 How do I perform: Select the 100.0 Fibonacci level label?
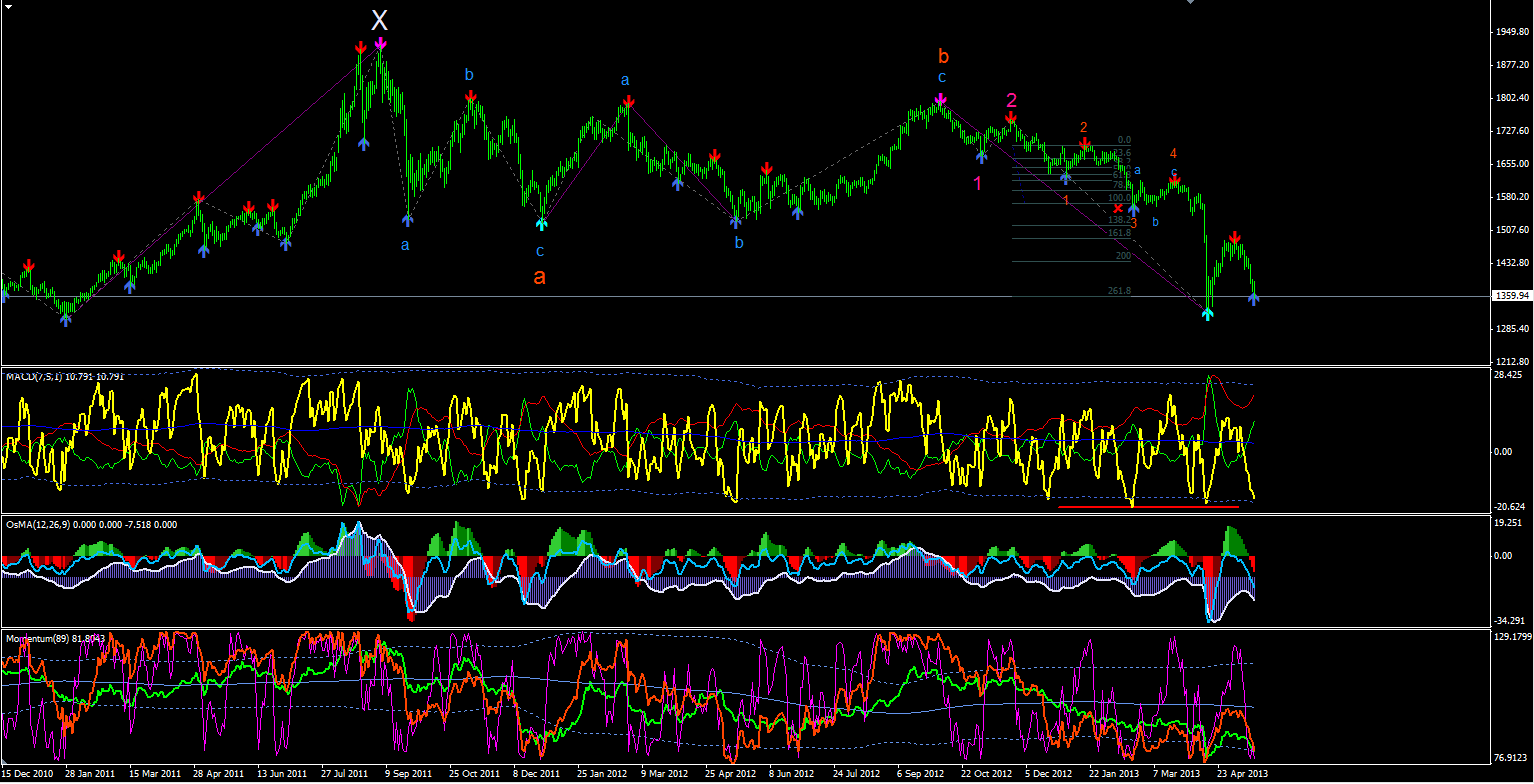click(x=1118, y=198)
